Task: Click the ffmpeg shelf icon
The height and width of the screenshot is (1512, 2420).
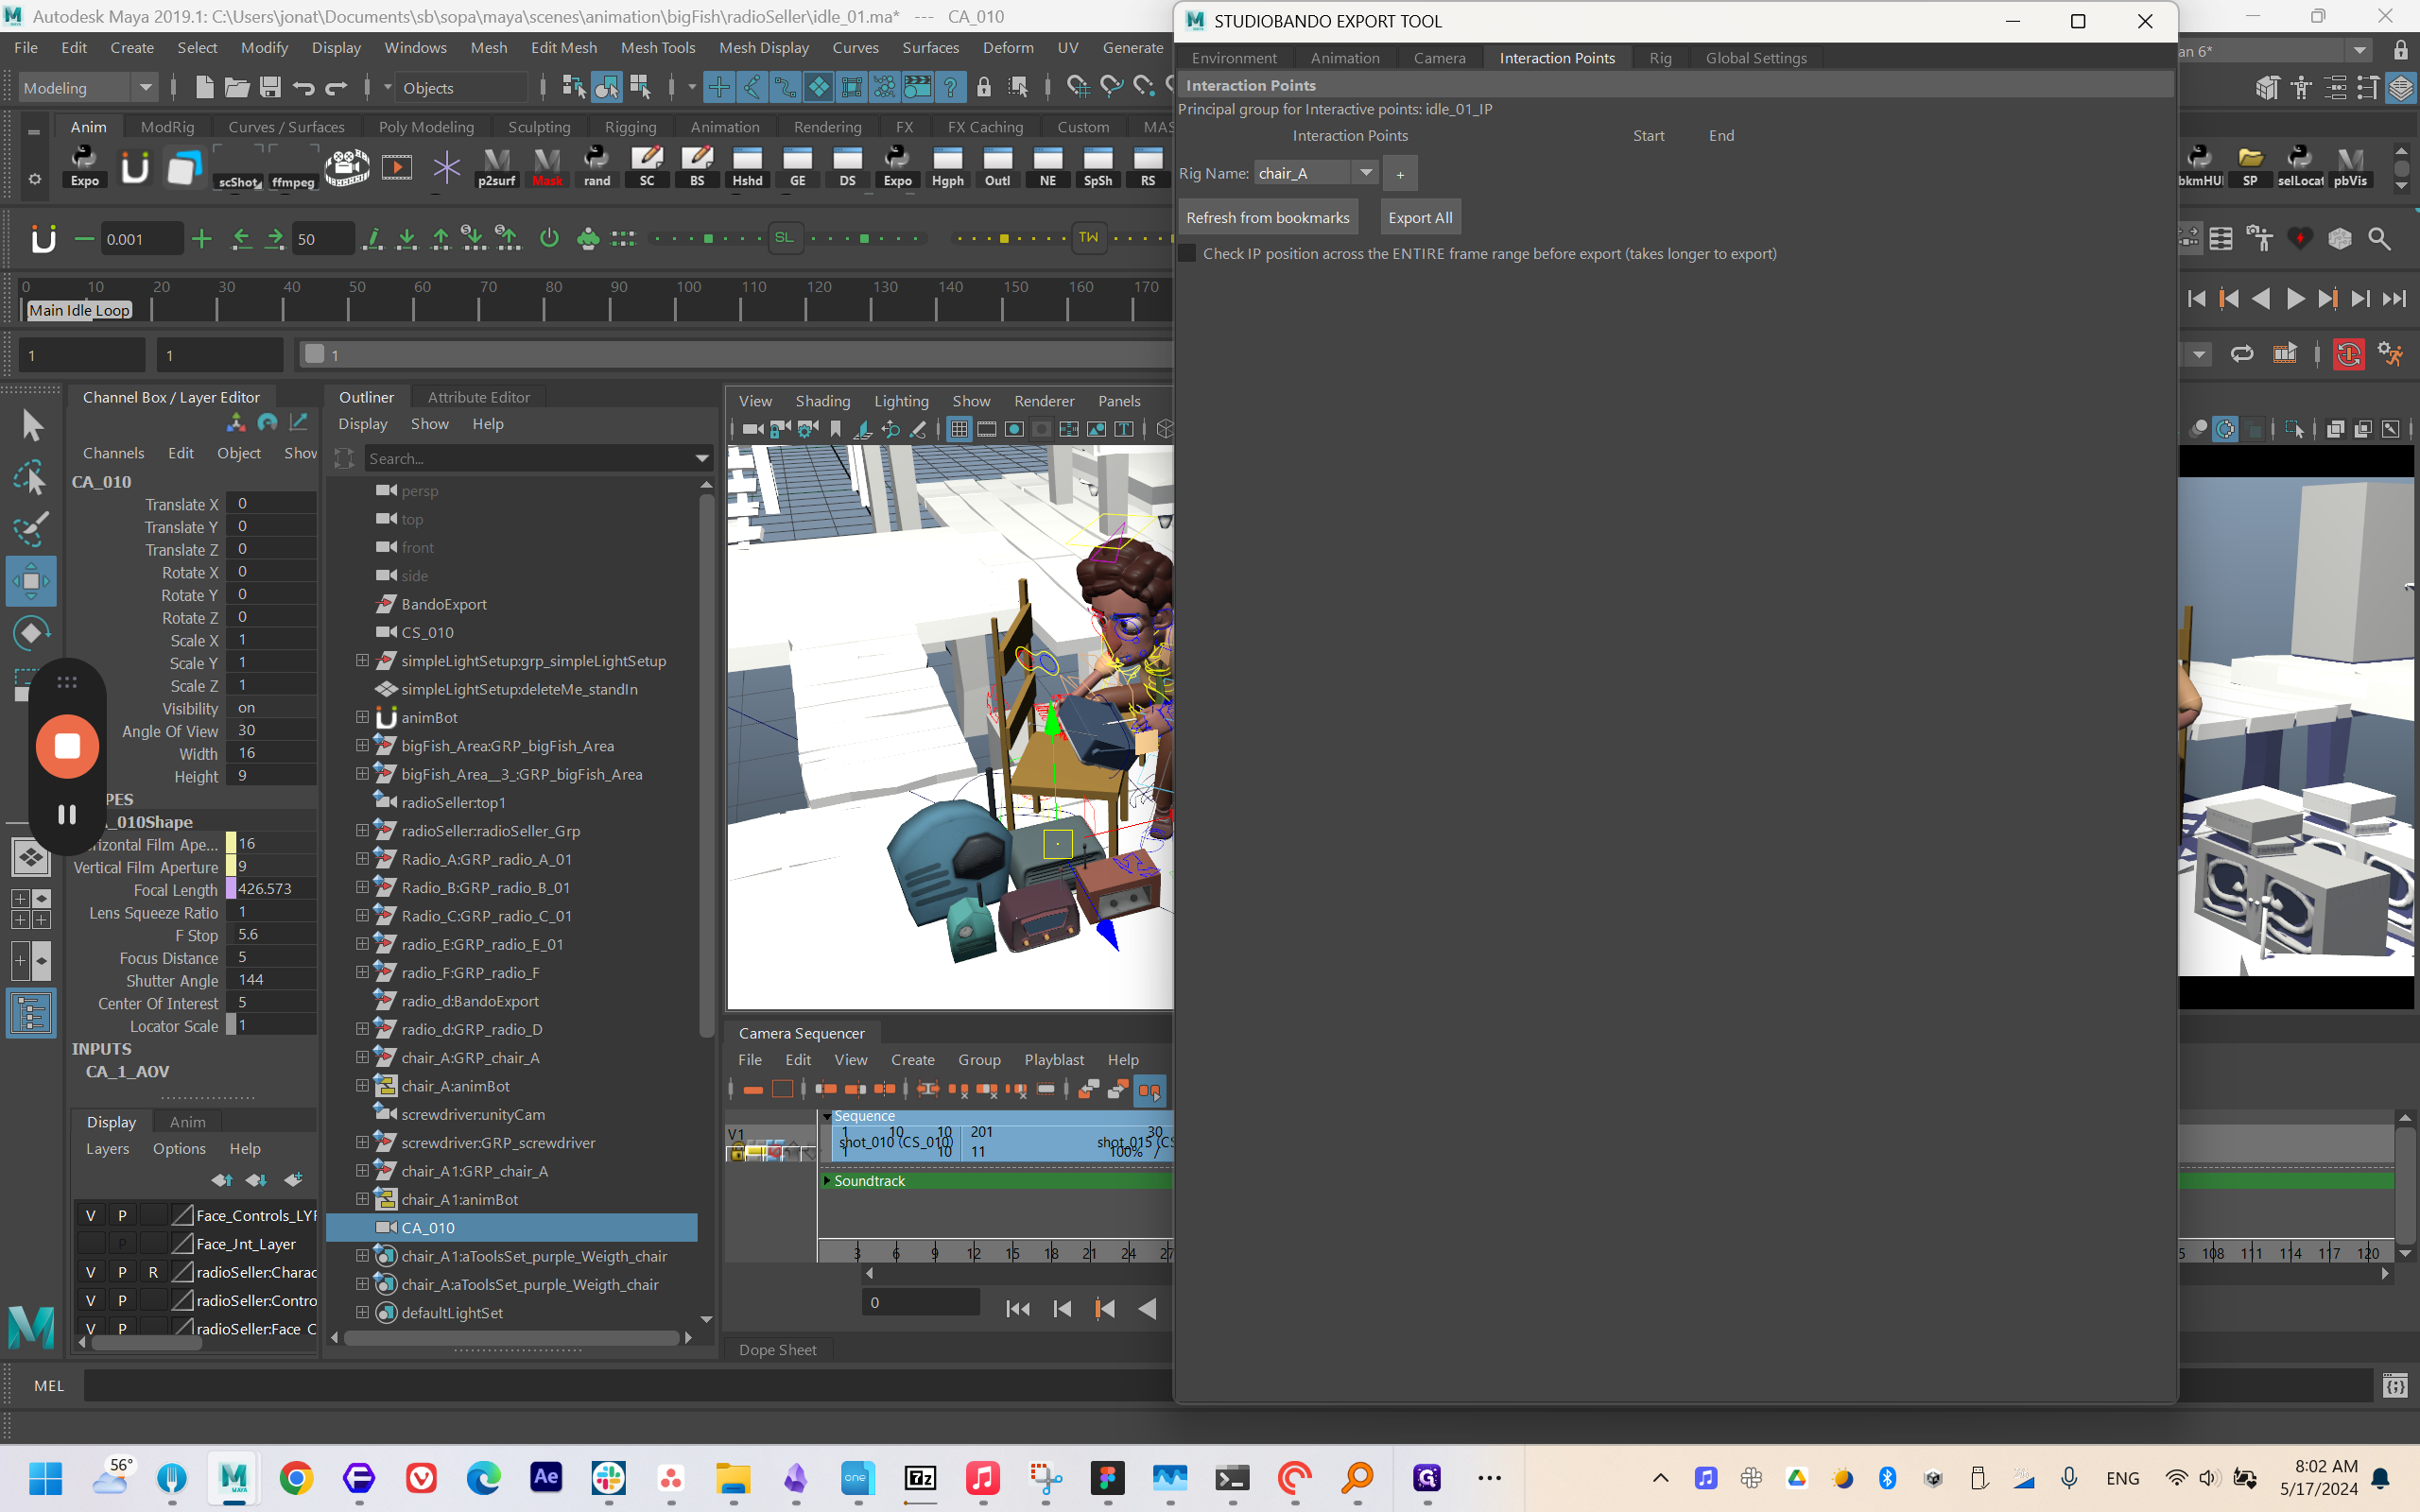Action: point(292,166)
